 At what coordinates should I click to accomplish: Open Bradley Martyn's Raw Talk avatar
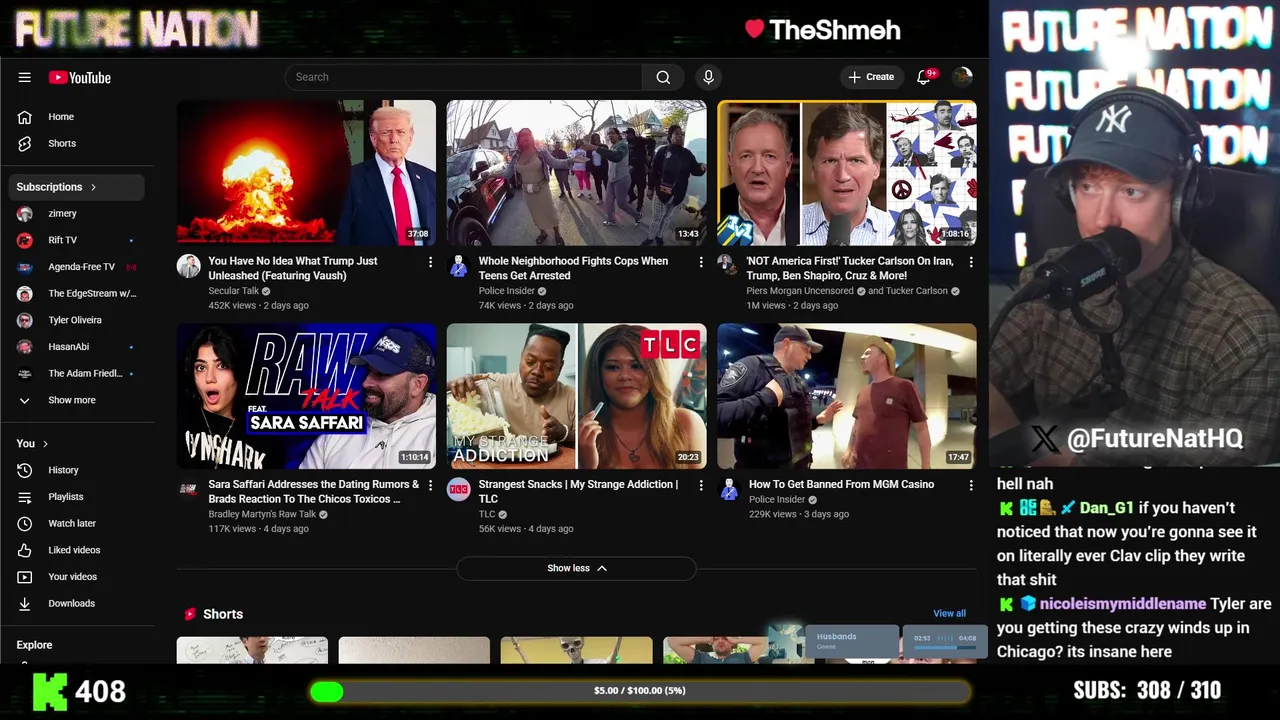point(189,489)
